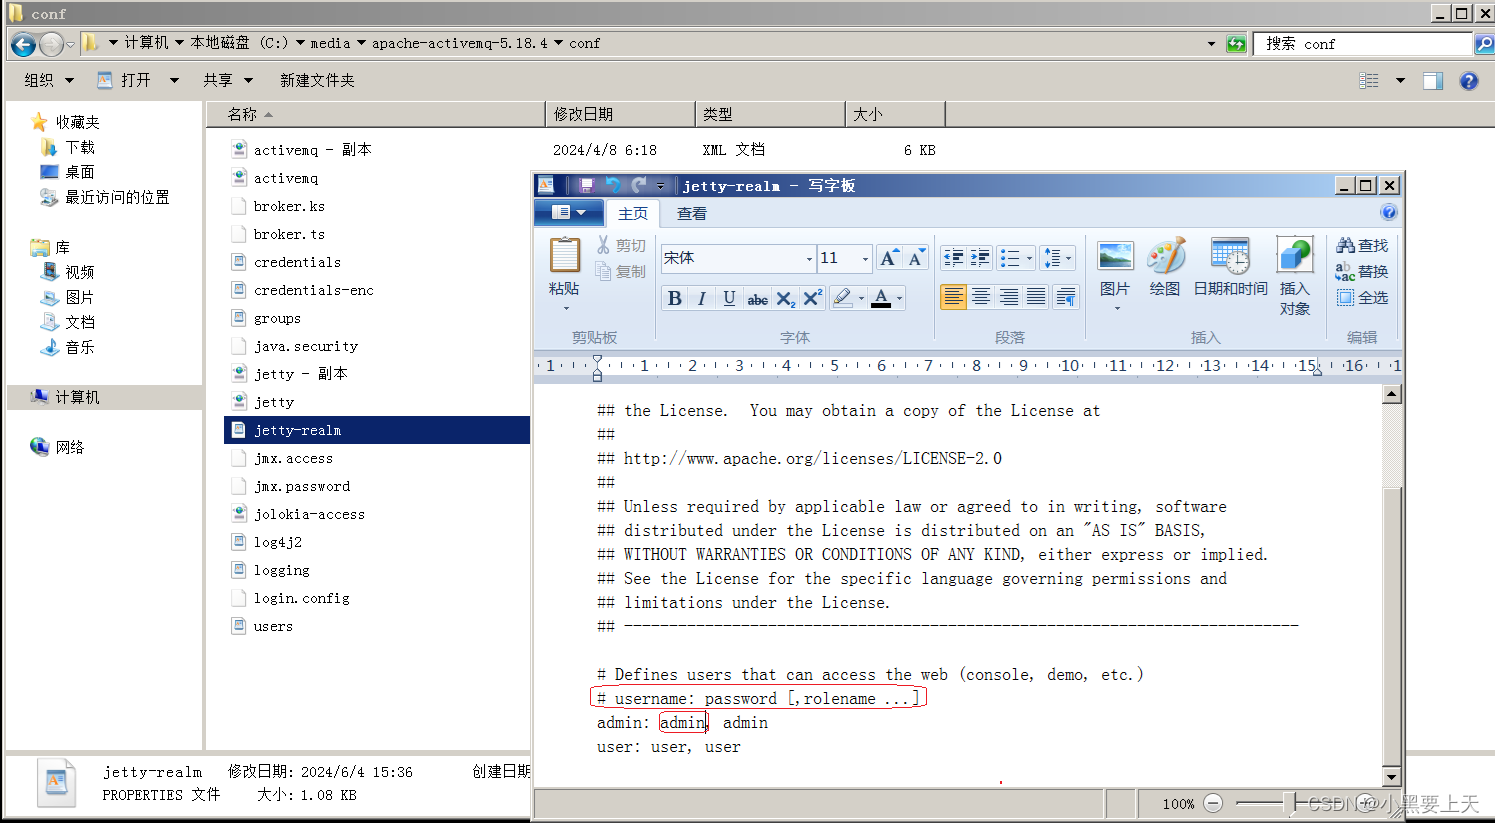Click the Grow font icon
This screenshot has height=823, width=1495.
pyautogui.click(x=888, y=258)
